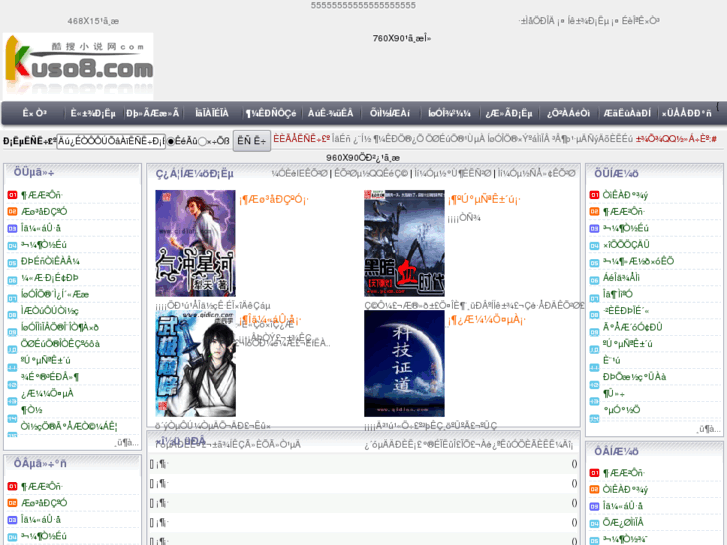Click red hot-search link at search row end
Screen dimensions: 727x545
point(676,139)
